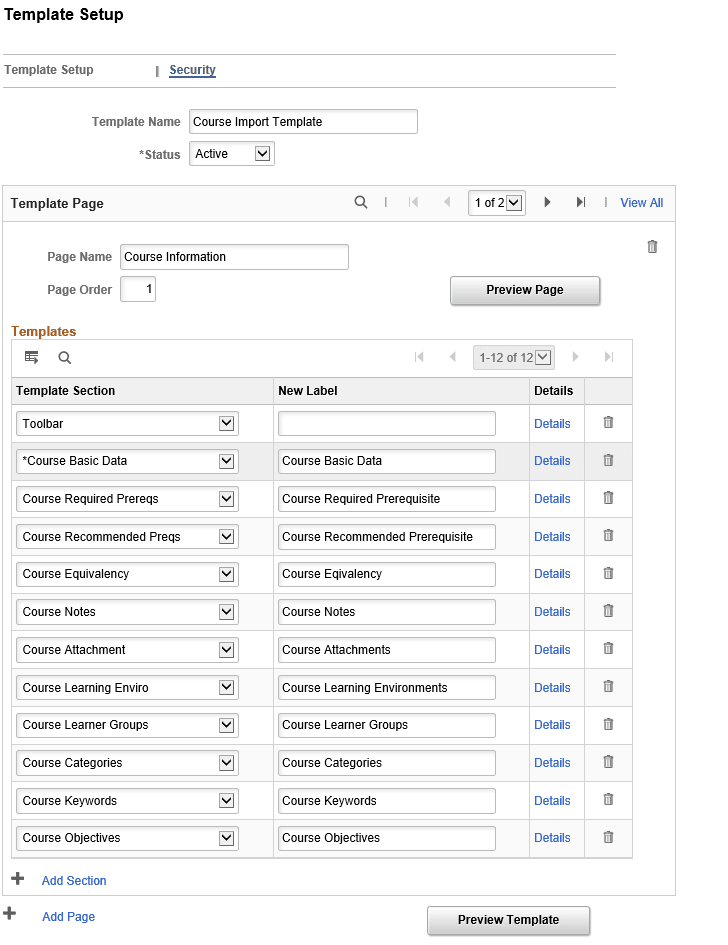Click the plus icon beside Add Page

pyautogui.click(x=9, y=915)
